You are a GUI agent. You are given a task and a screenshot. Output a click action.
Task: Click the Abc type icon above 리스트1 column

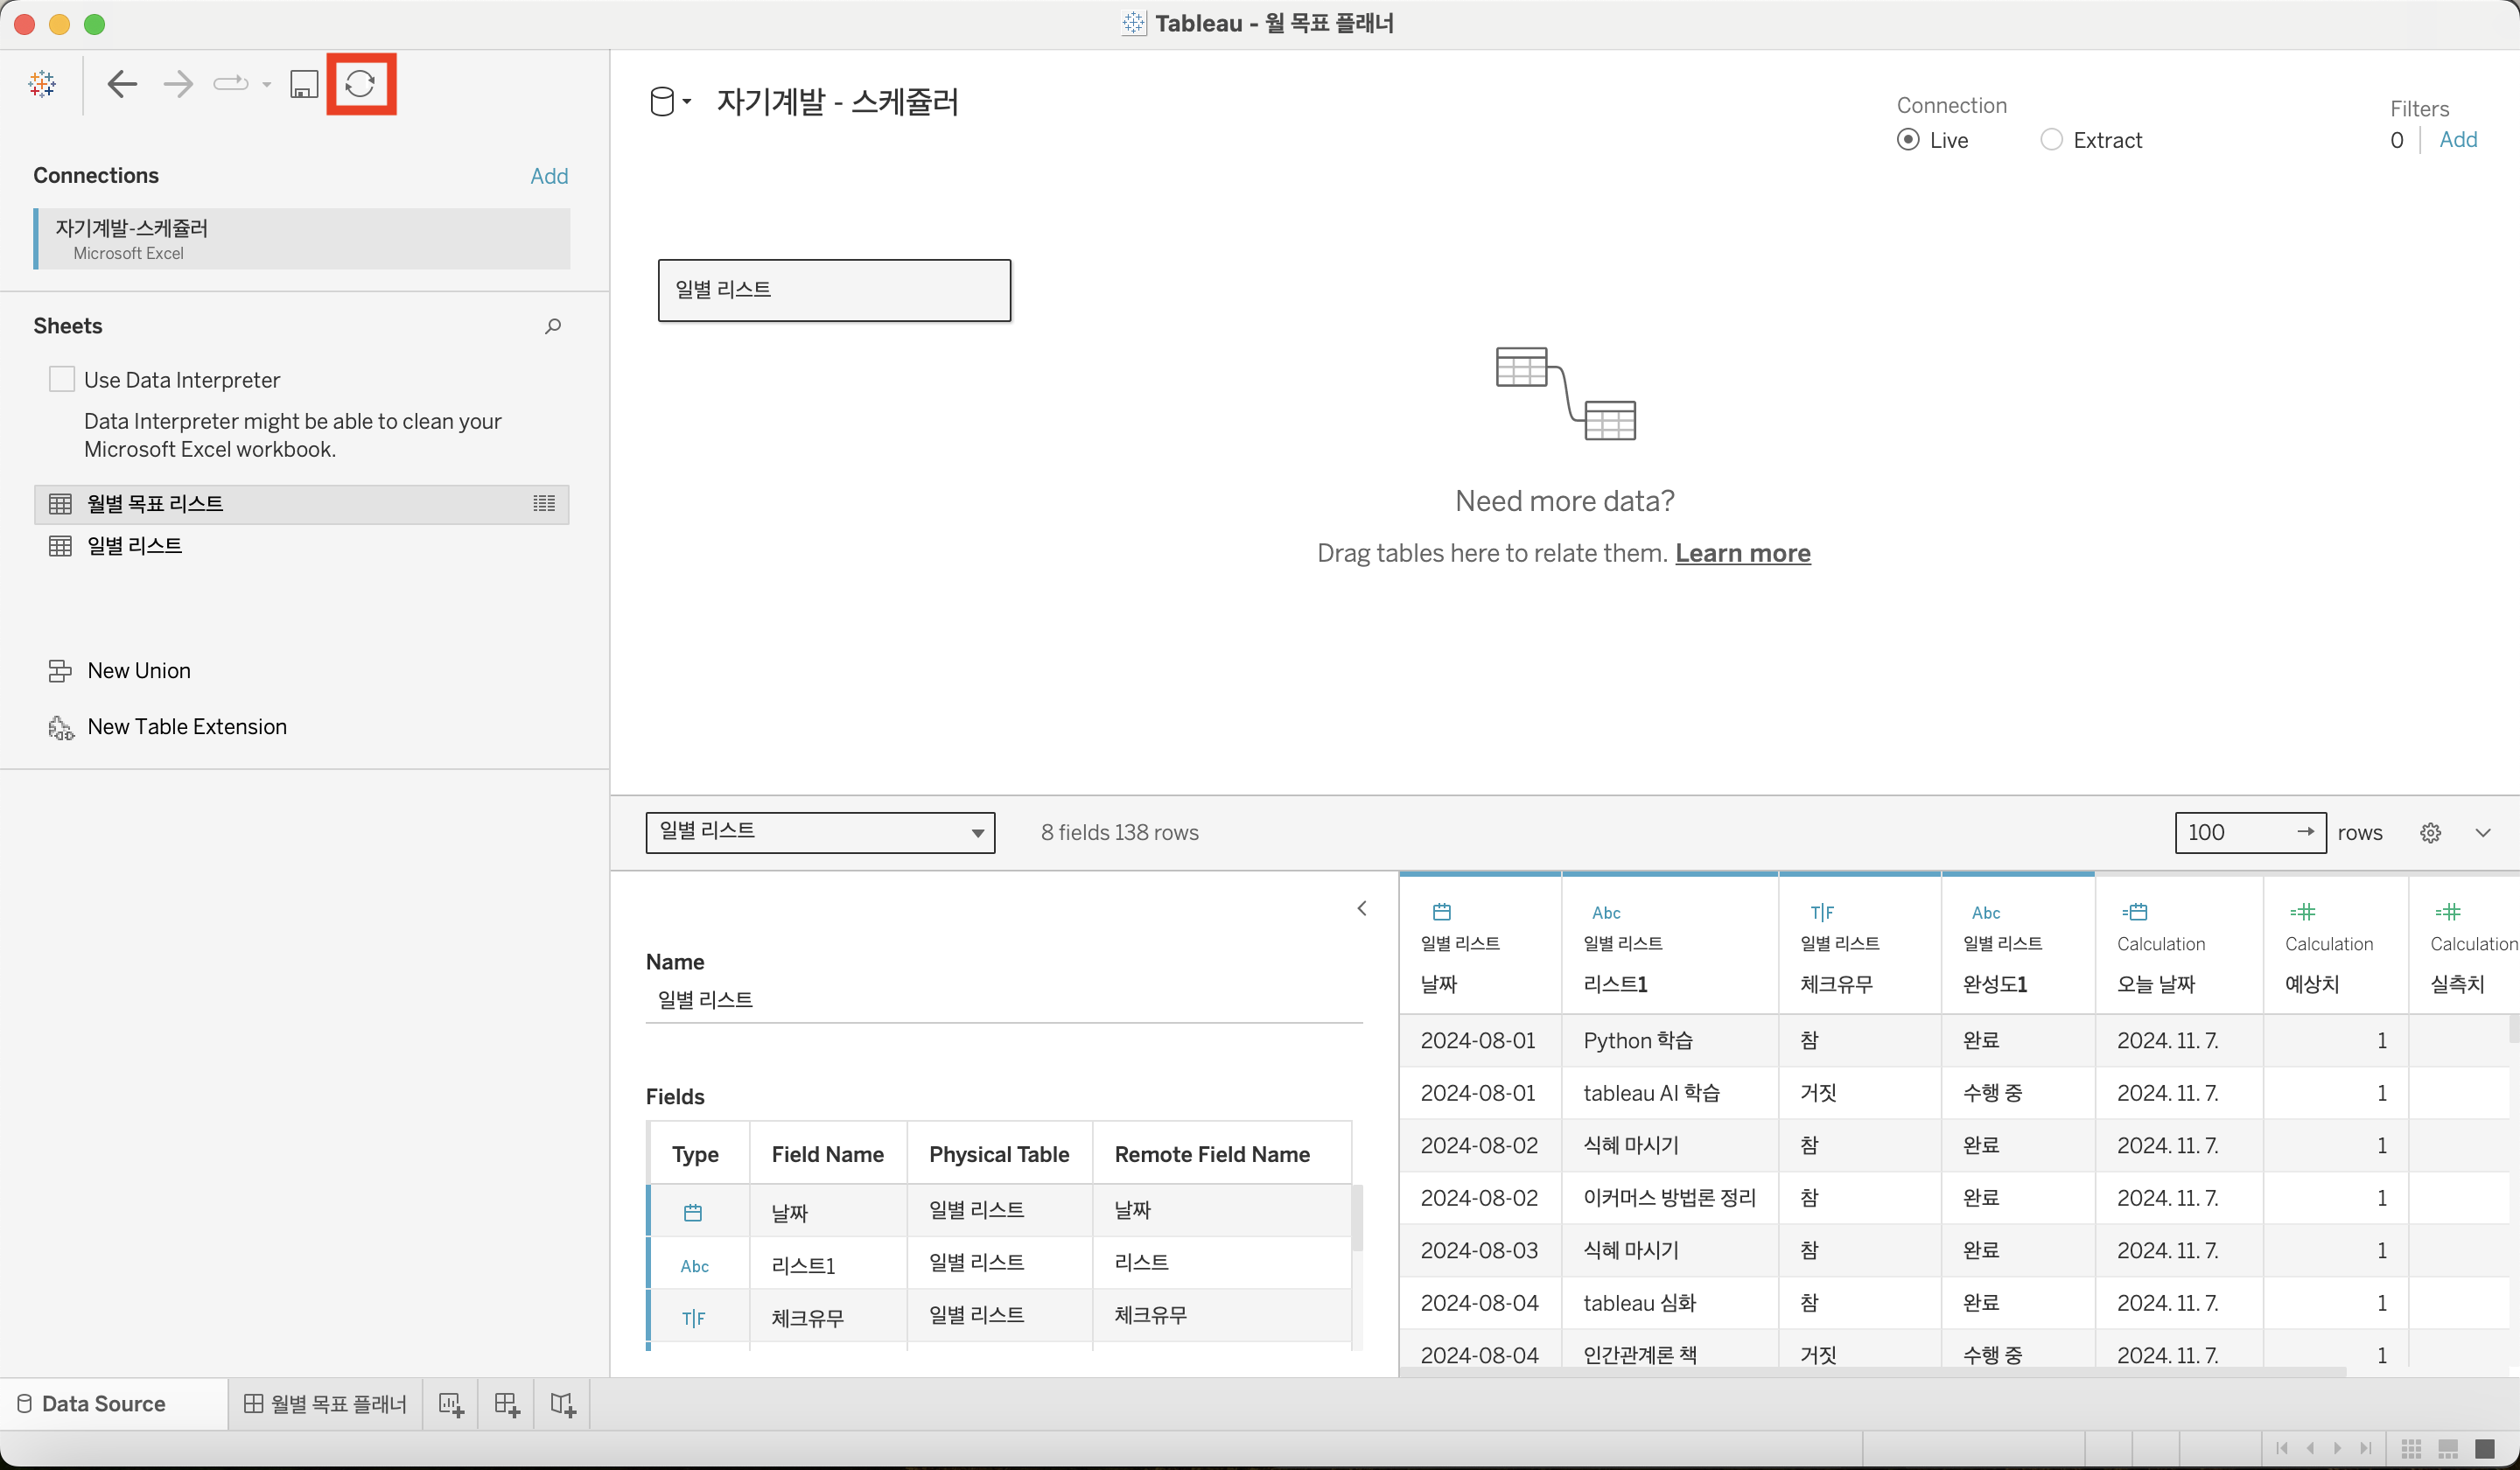click(x=1606, y=912)
